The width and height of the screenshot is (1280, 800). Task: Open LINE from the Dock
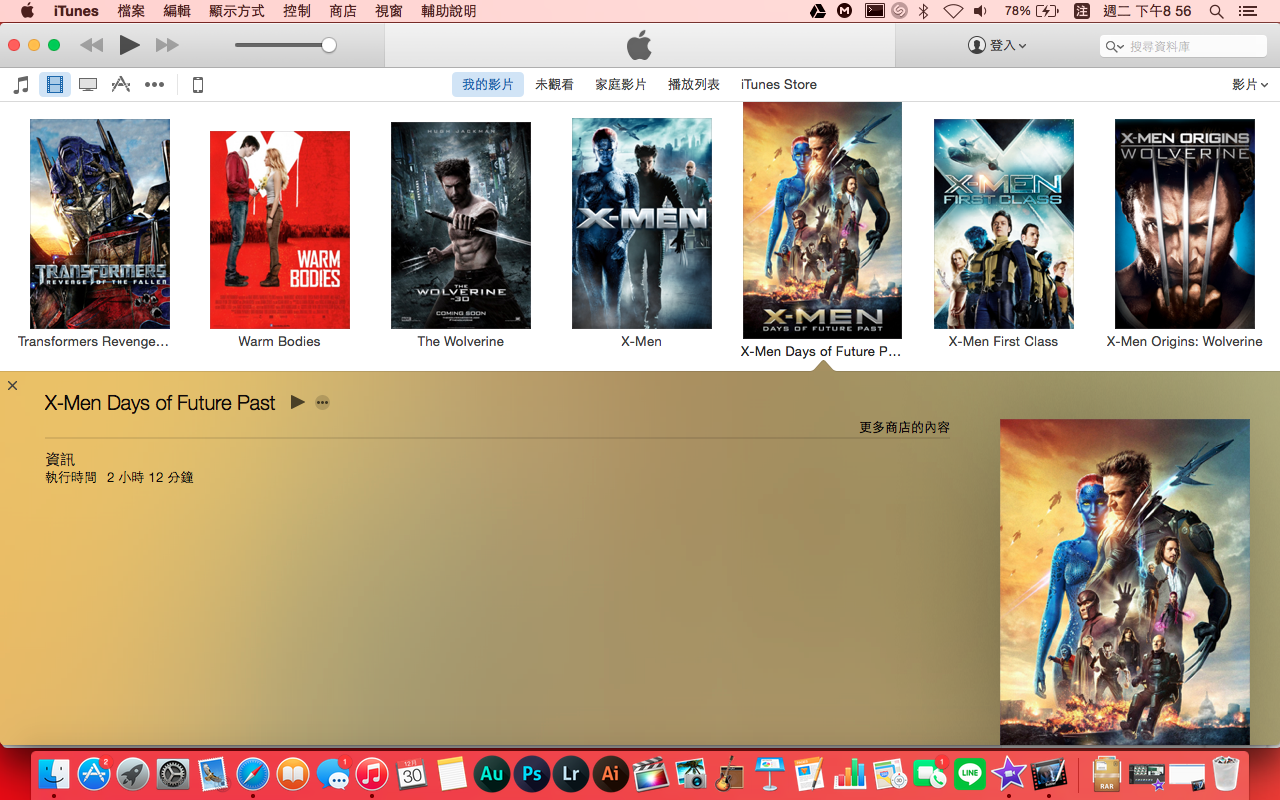(969, 773)
